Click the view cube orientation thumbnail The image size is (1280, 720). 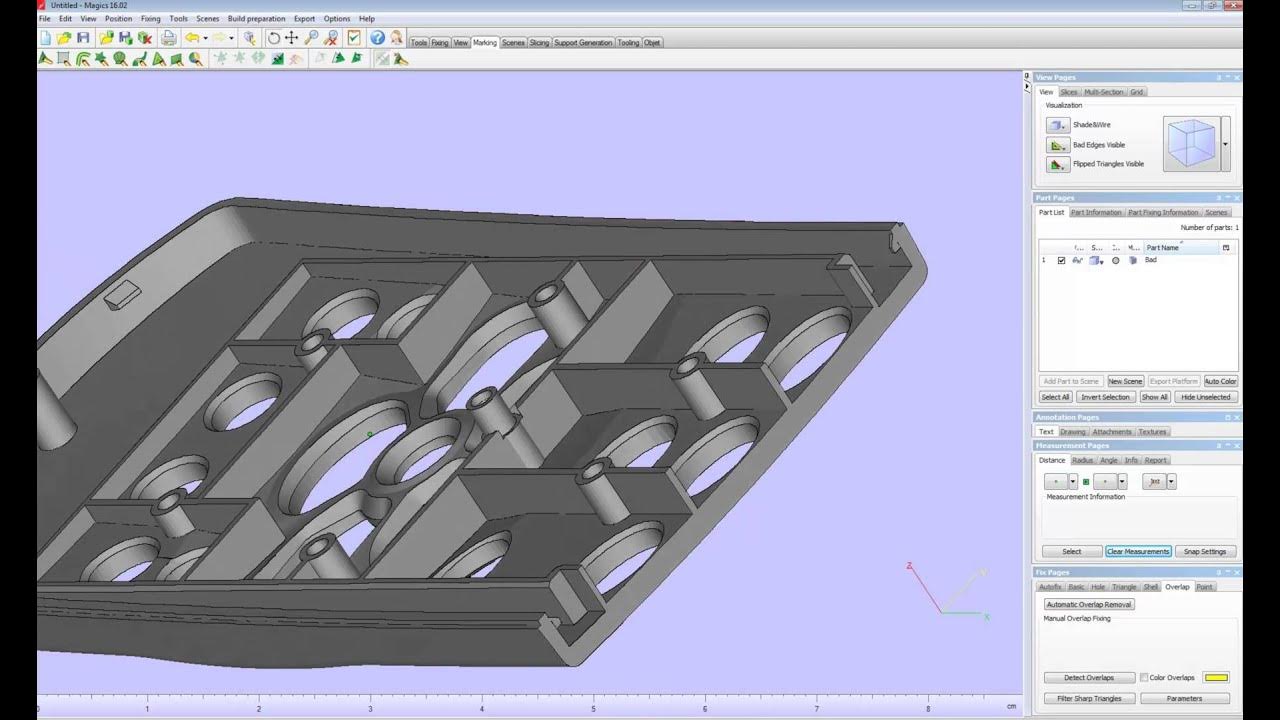1192,143
